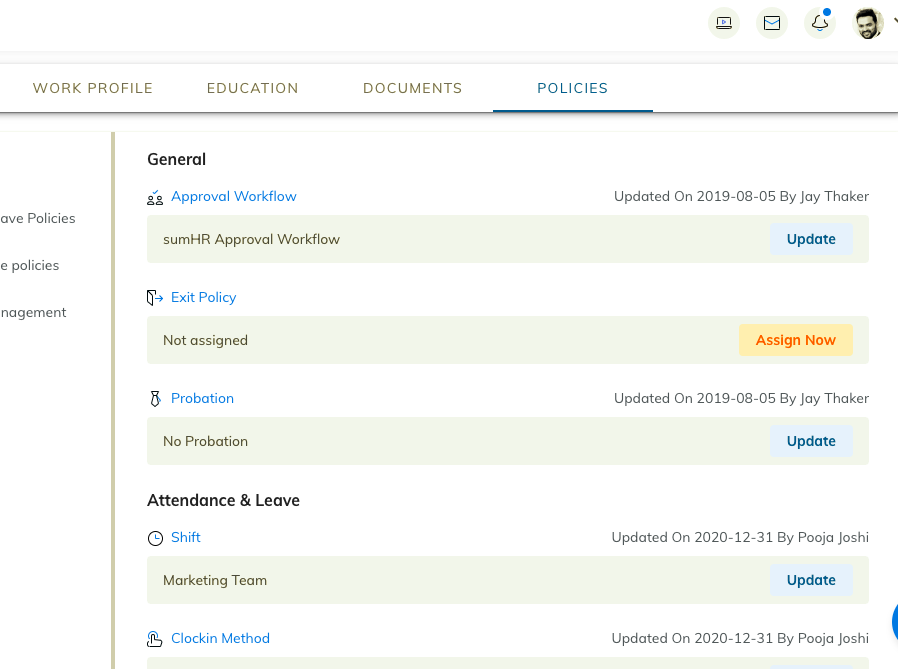The image size is (898, 669).
Task: Click the Approval Workflow people icon
Action: point(155,198)
